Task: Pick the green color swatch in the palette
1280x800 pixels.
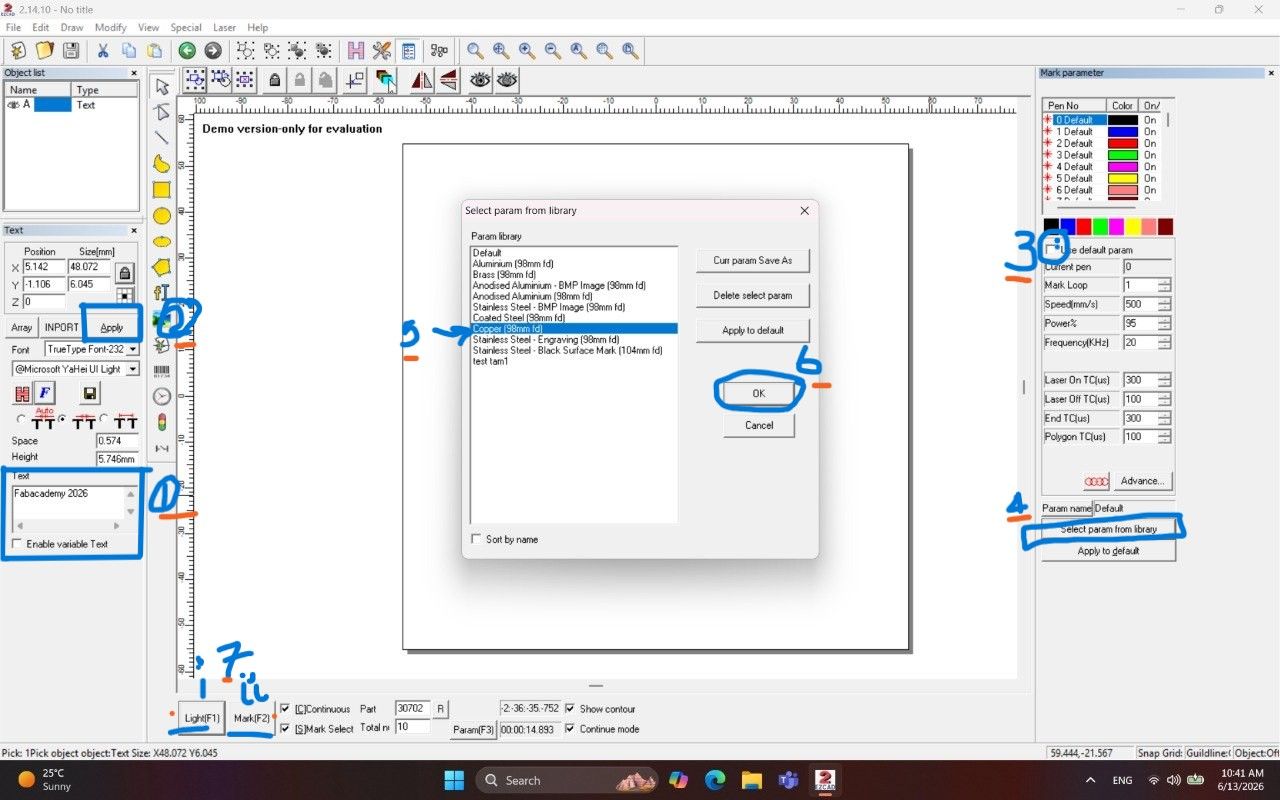Action: coord(1100,227)
